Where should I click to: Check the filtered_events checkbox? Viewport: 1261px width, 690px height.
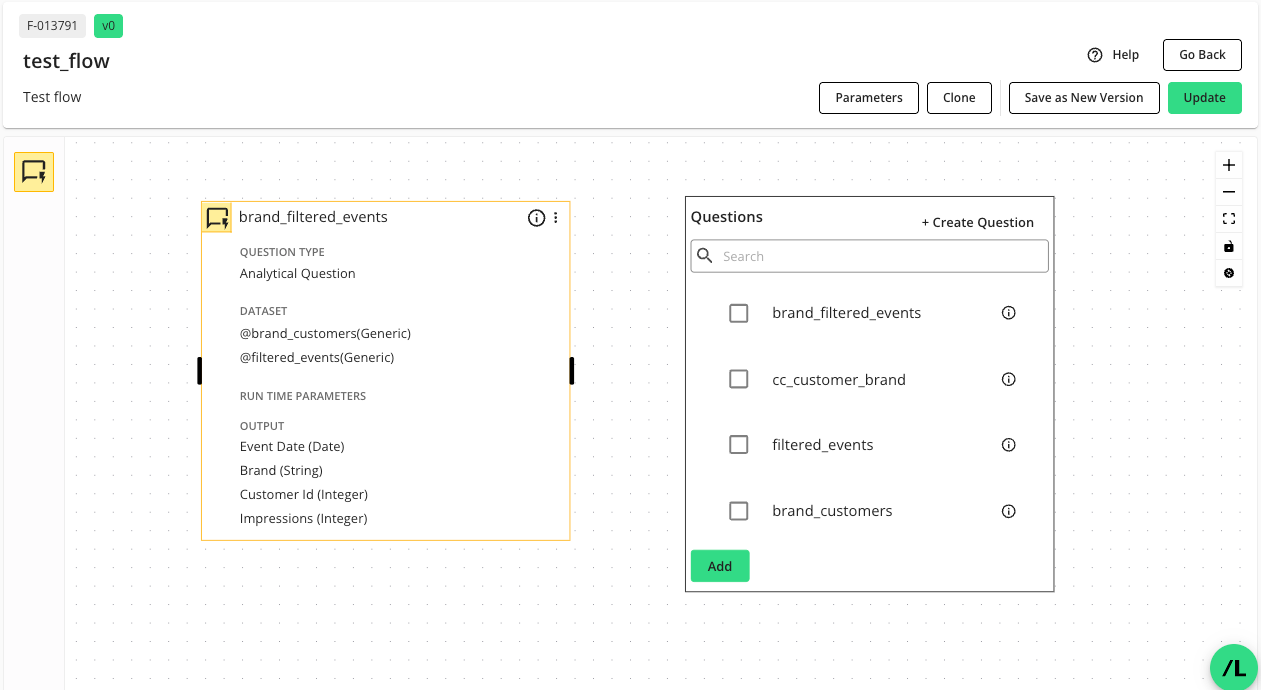point(738,444)
